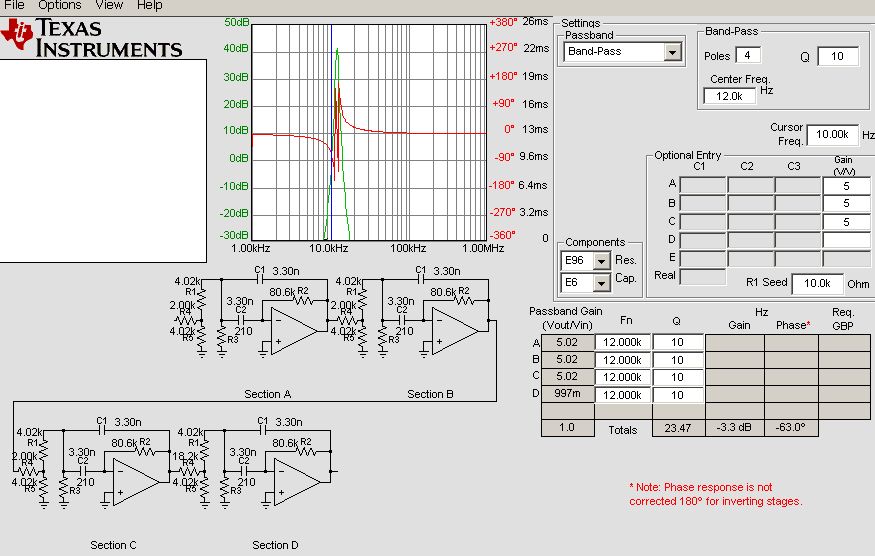Click the Q field for section D
The height and width of the screenshot is (556, 875).
click(677, 395)
